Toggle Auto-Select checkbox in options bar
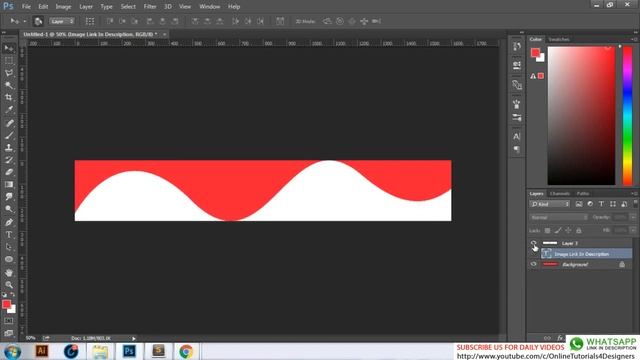Image resolution: width=640 pixels, height=360 pixels. pos(38,21)
